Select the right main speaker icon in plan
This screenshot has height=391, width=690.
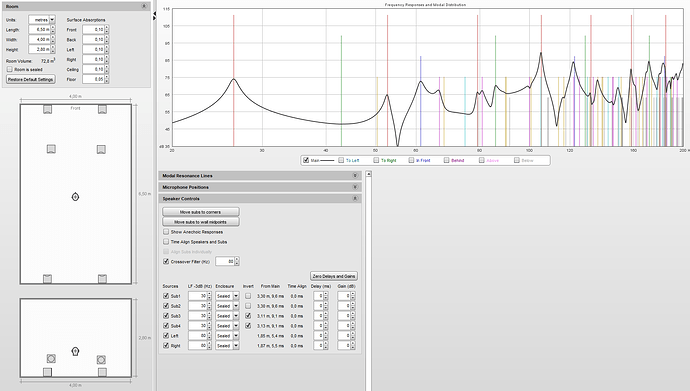(x=101, y=150)
